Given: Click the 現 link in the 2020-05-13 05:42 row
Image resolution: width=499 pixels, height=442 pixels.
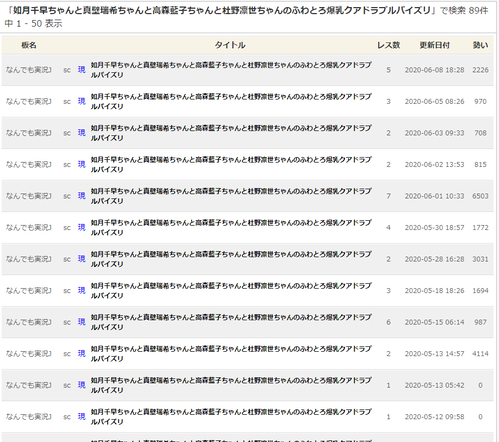Looking at the screenshot, I should click(82, 385).
